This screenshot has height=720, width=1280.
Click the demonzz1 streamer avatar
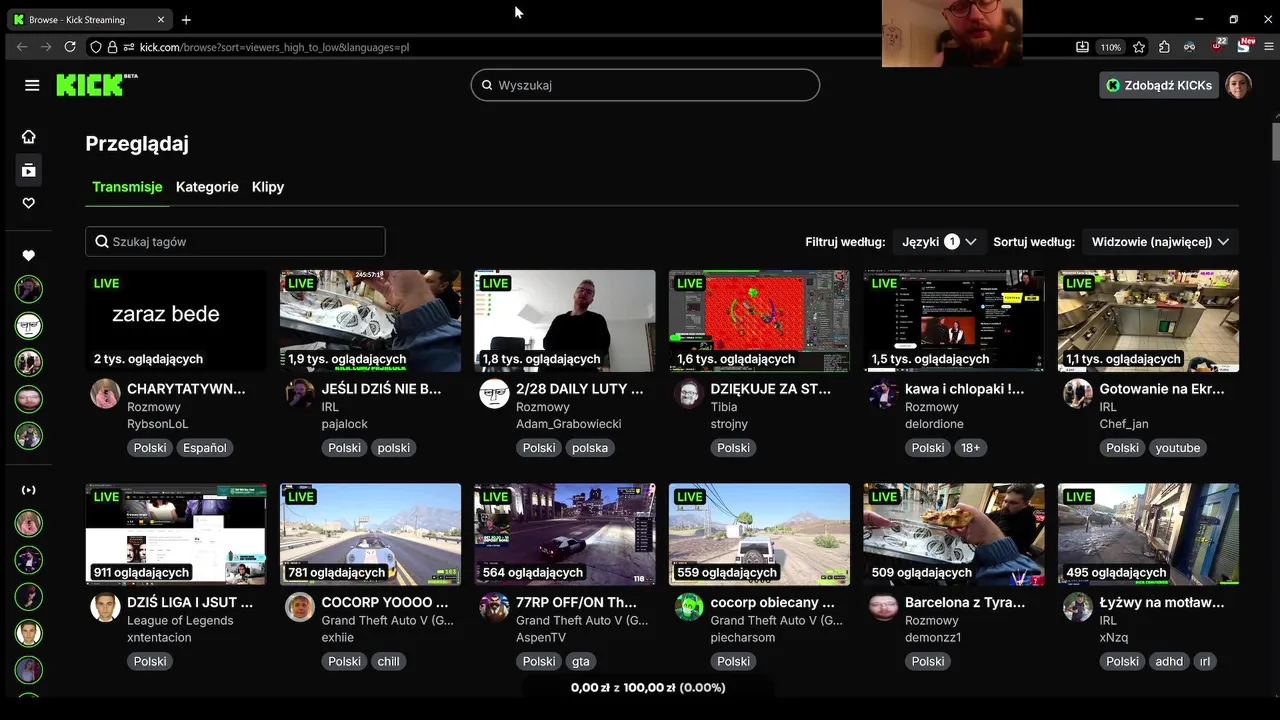[883, 607]
